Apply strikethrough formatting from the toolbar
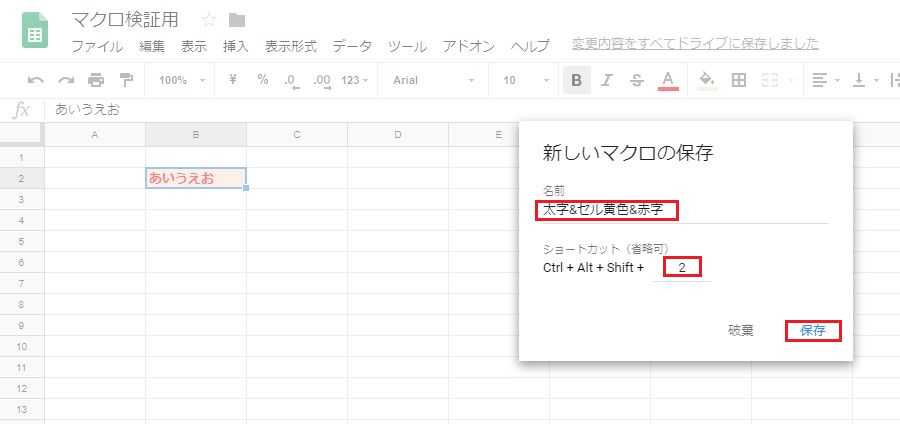900x424 pixels. tap(637, 80)
